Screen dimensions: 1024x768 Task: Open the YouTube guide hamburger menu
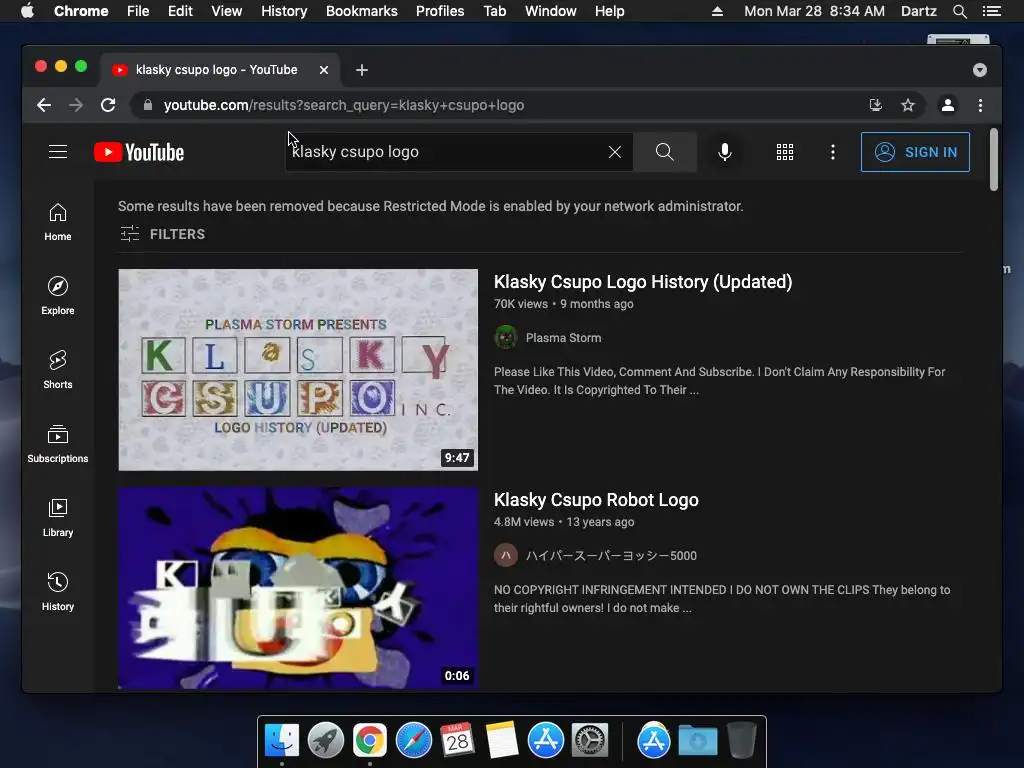pos(58,152)
